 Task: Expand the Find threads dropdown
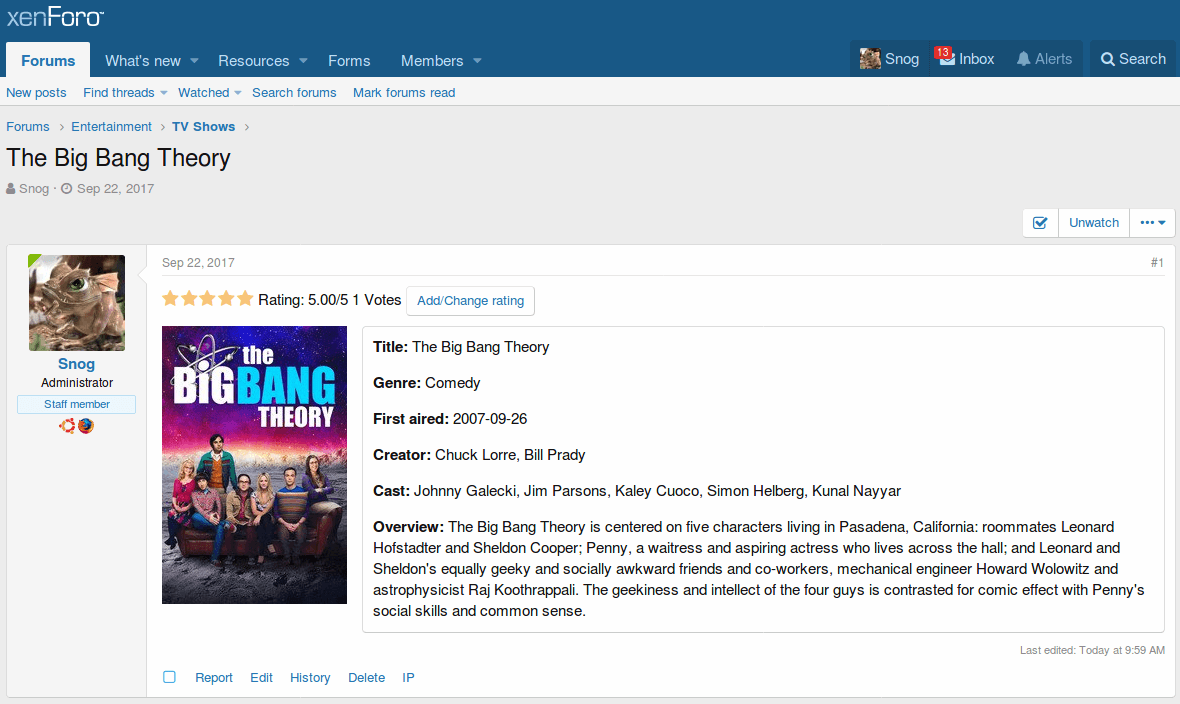tap(163, 93)
